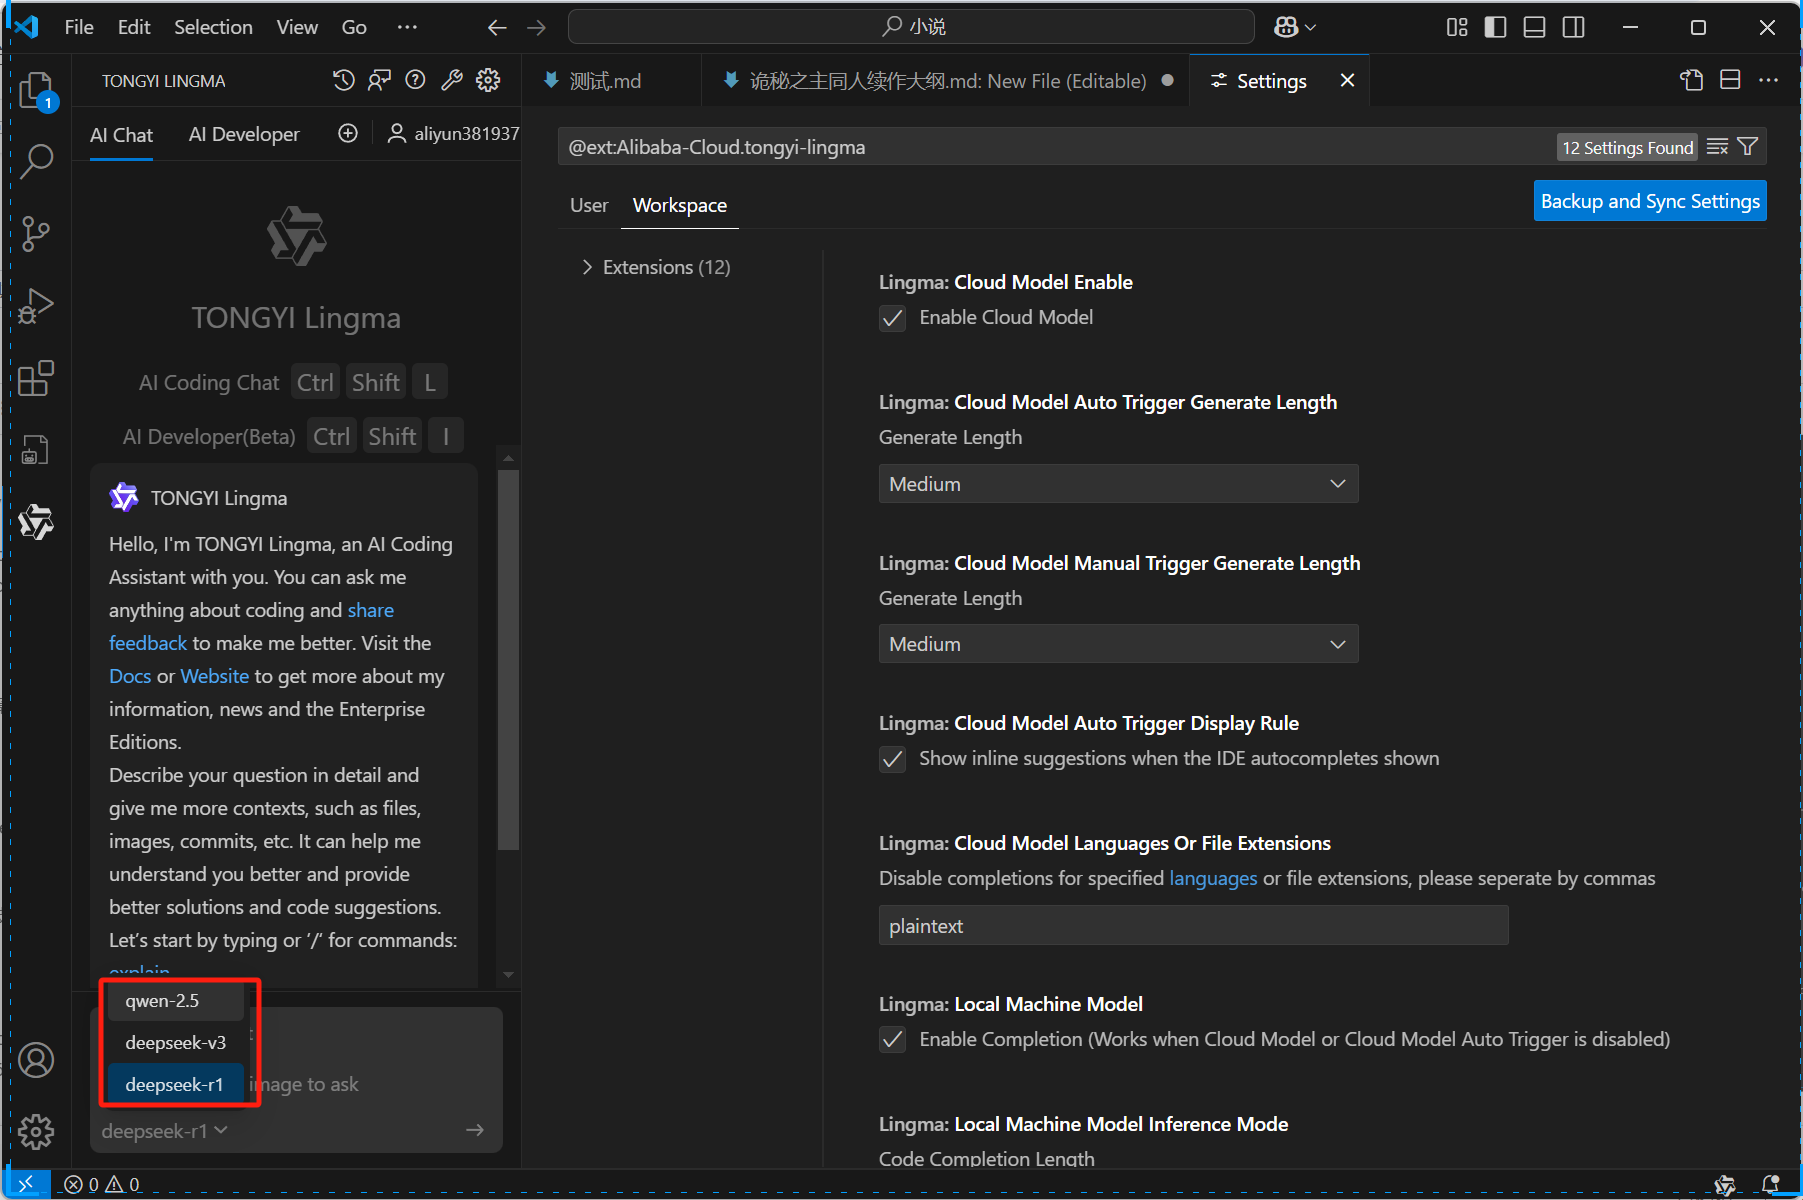1803x1200 pixels.
Task: Open Lingma settings gear icon
Action: (488, 81)
